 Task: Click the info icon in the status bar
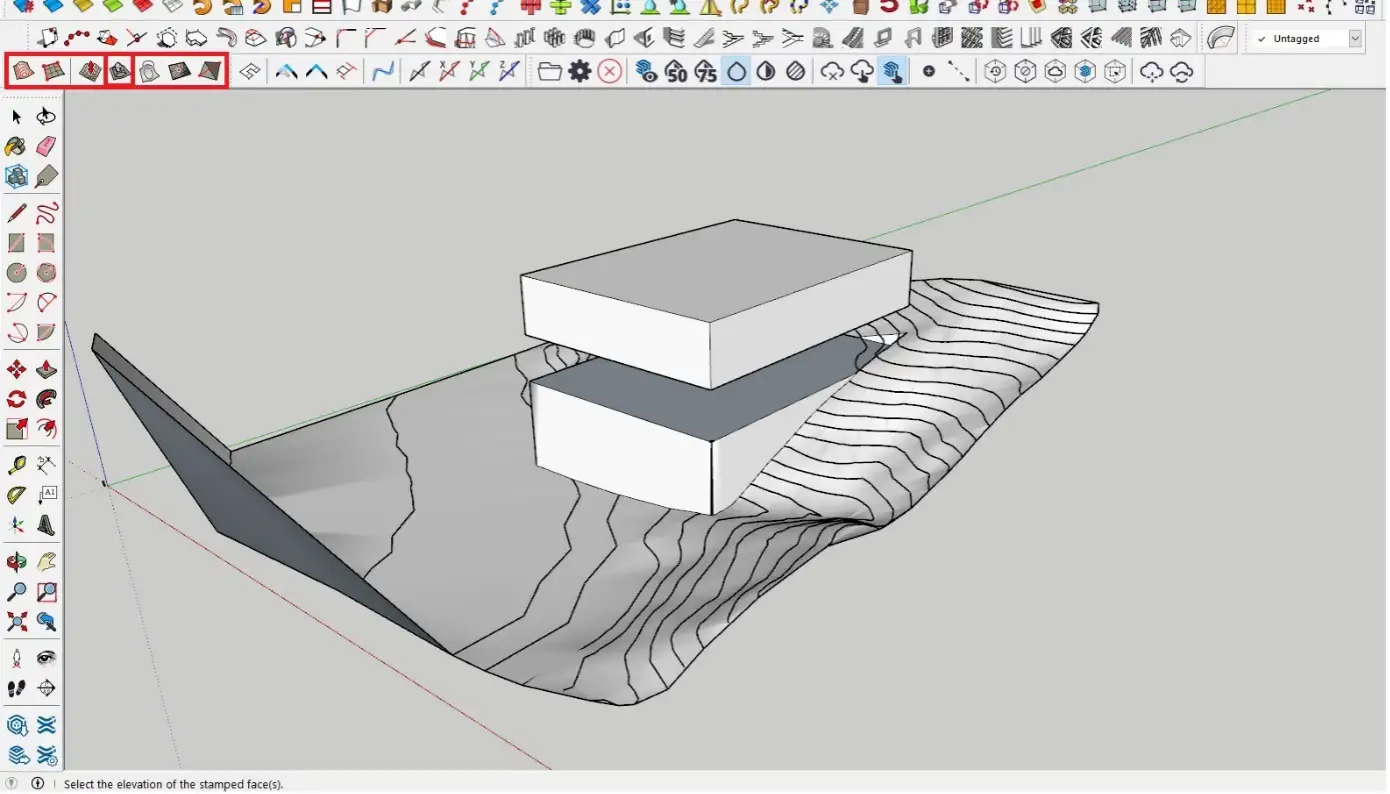click(38, 784)
